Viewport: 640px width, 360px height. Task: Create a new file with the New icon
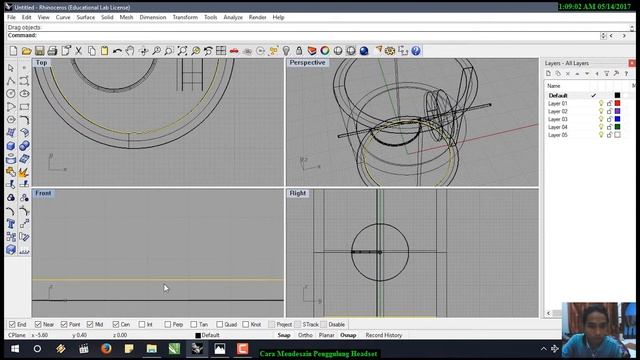point(13,51)
